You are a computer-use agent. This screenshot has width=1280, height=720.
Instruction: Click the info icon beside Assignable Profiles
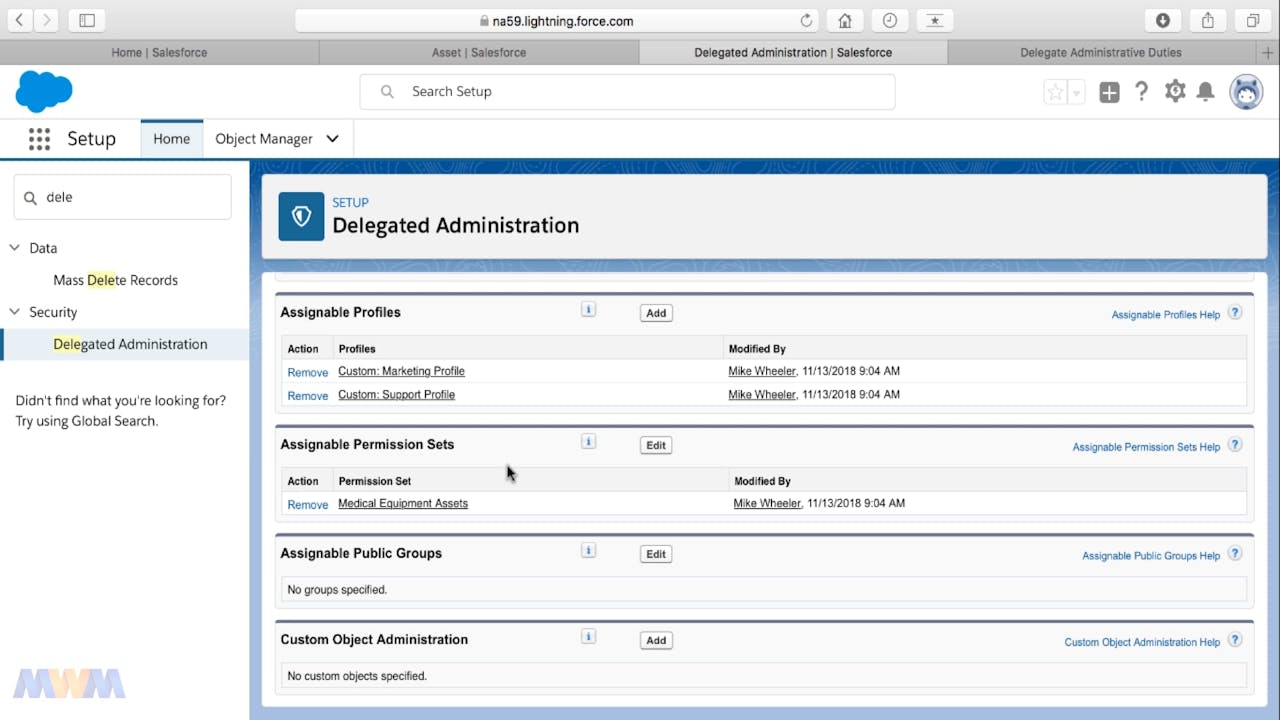coord(588,309)
